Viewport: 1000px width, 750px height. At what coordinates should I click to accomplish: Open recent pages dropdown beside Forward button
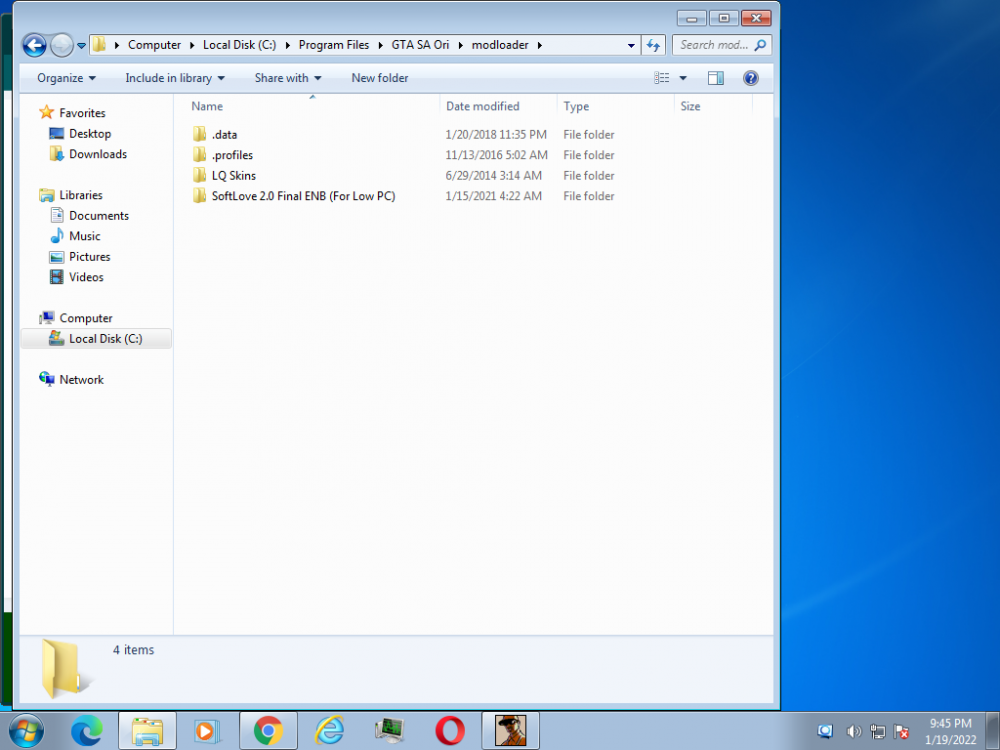[x=82, y=46]
